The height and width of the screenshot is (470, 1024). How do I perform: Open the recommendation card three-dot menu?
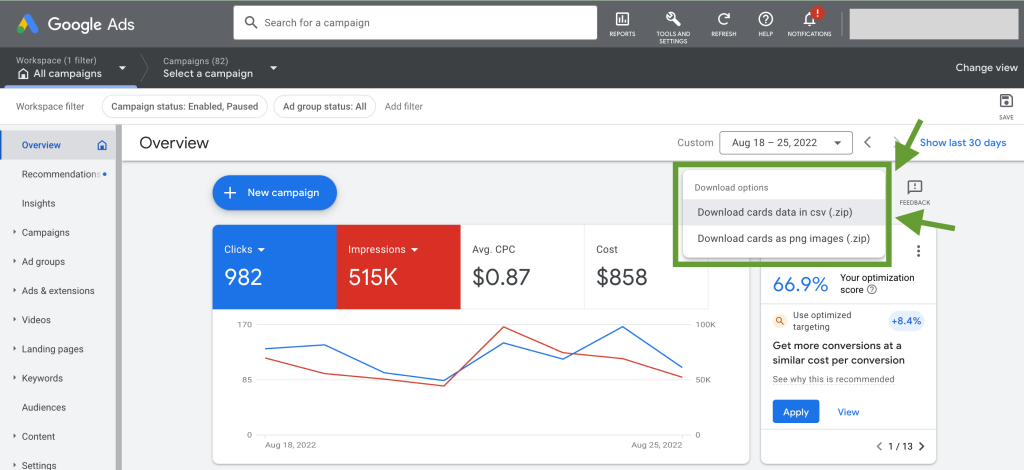(918, 251)
